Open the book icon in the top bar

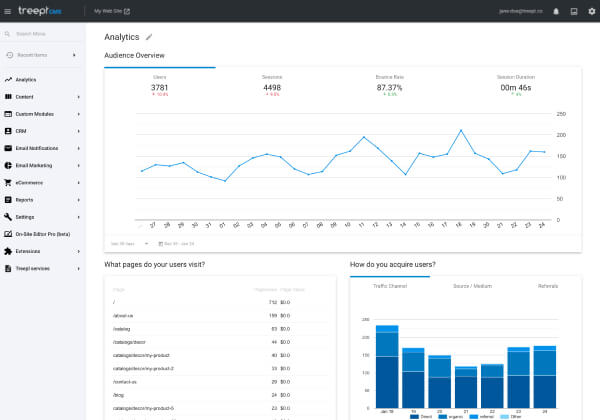pos(574,11)
